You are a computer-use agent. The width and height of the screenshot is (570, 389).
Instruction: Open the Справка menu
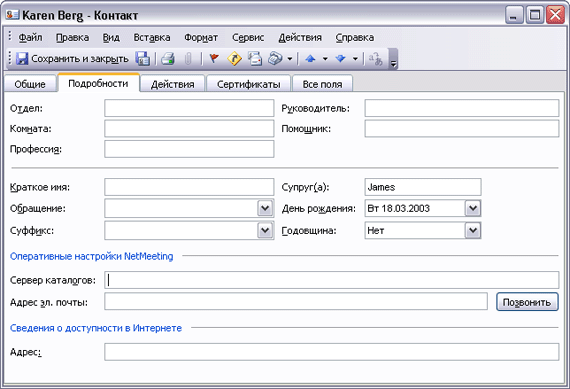tap(354, 37)
